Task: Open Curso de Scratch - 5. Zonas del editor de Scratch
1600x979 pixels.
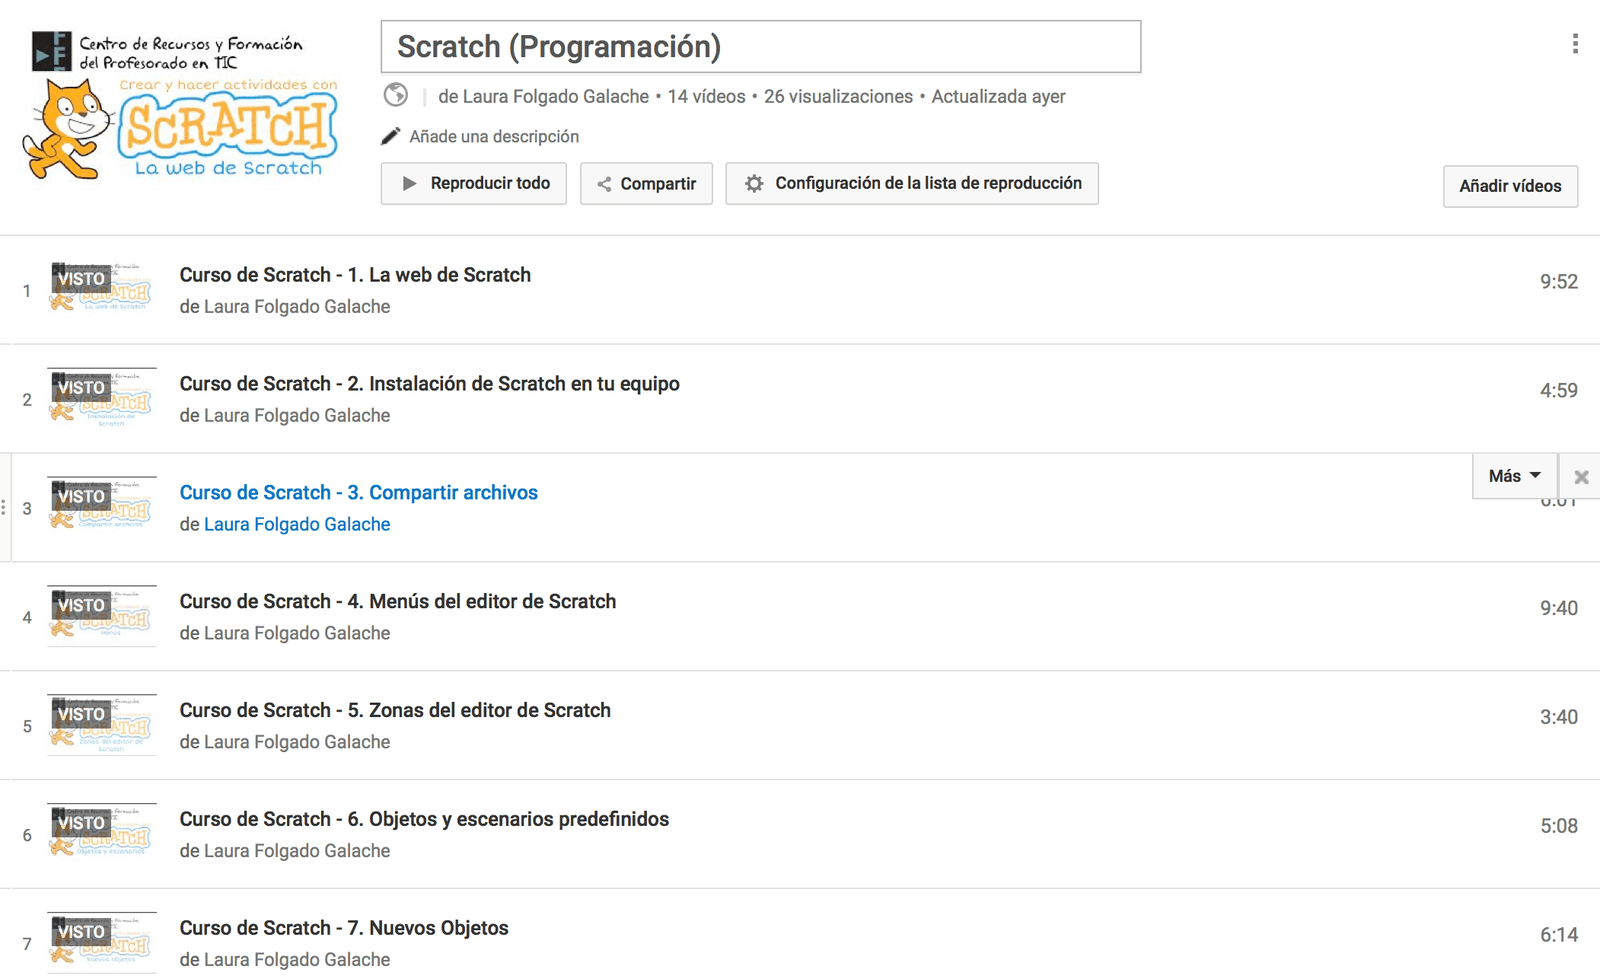Action: point(395,711)
